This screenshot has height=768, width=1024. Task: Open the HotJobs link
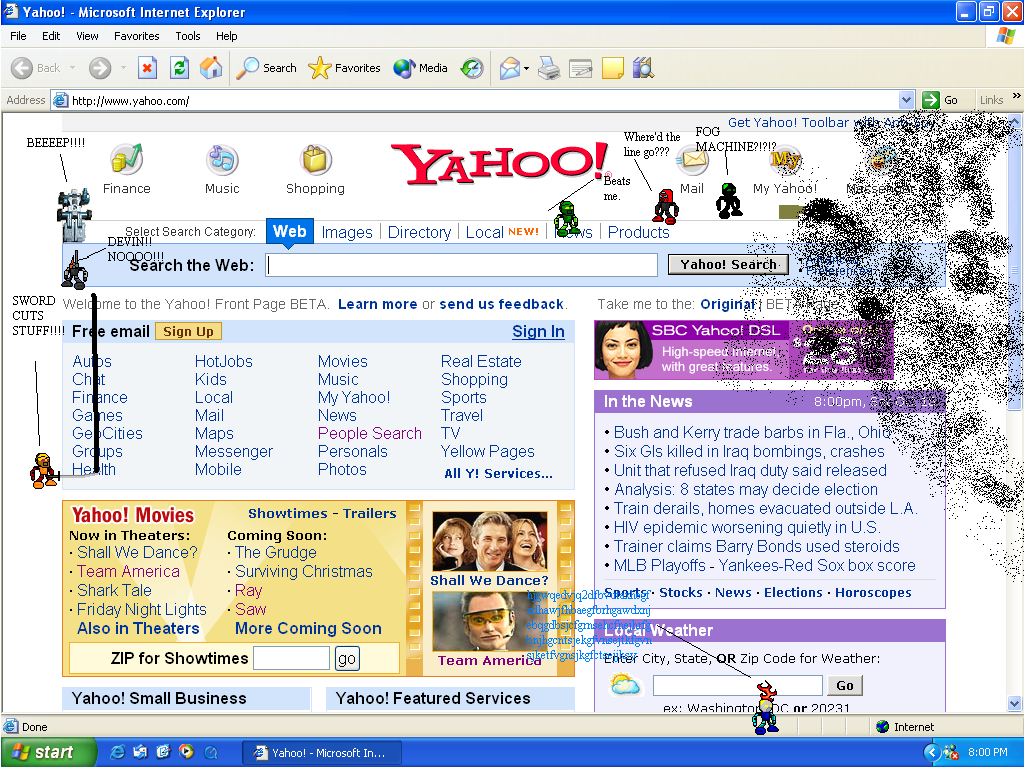coord(223,361)
